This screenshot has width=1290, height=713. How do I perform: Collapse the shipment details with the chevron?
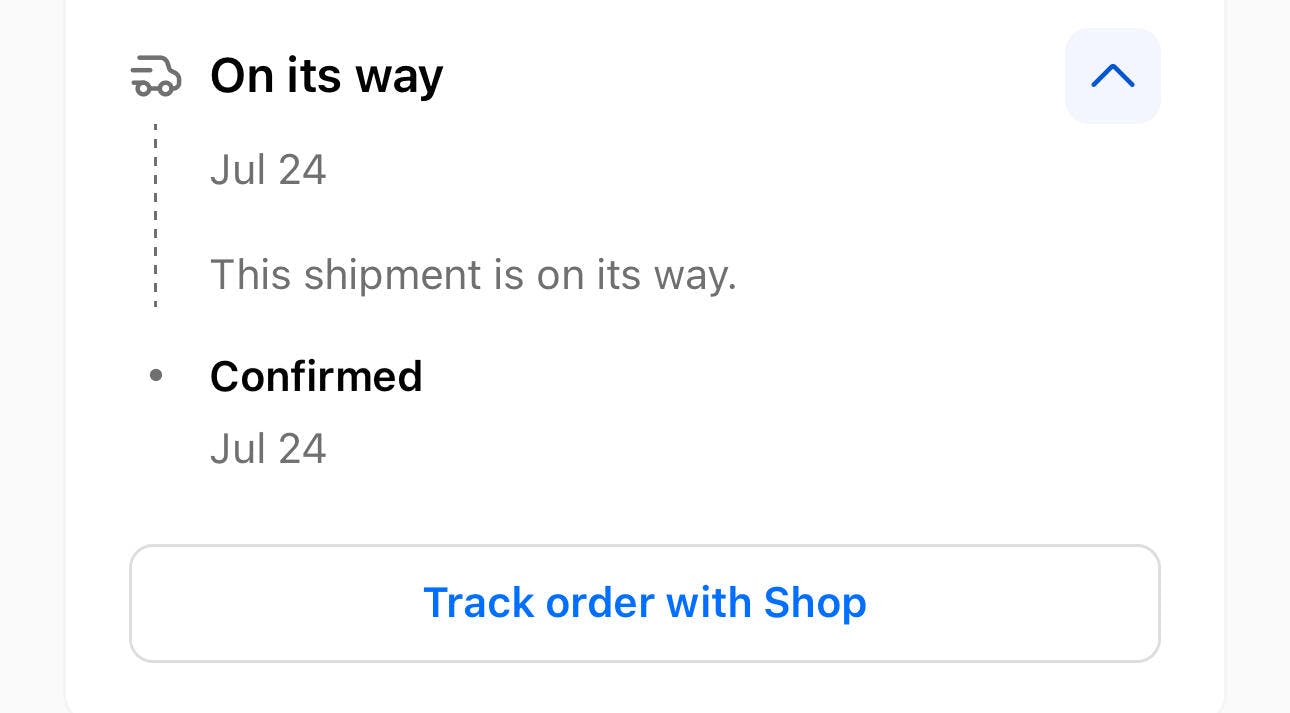(1113, 76)
